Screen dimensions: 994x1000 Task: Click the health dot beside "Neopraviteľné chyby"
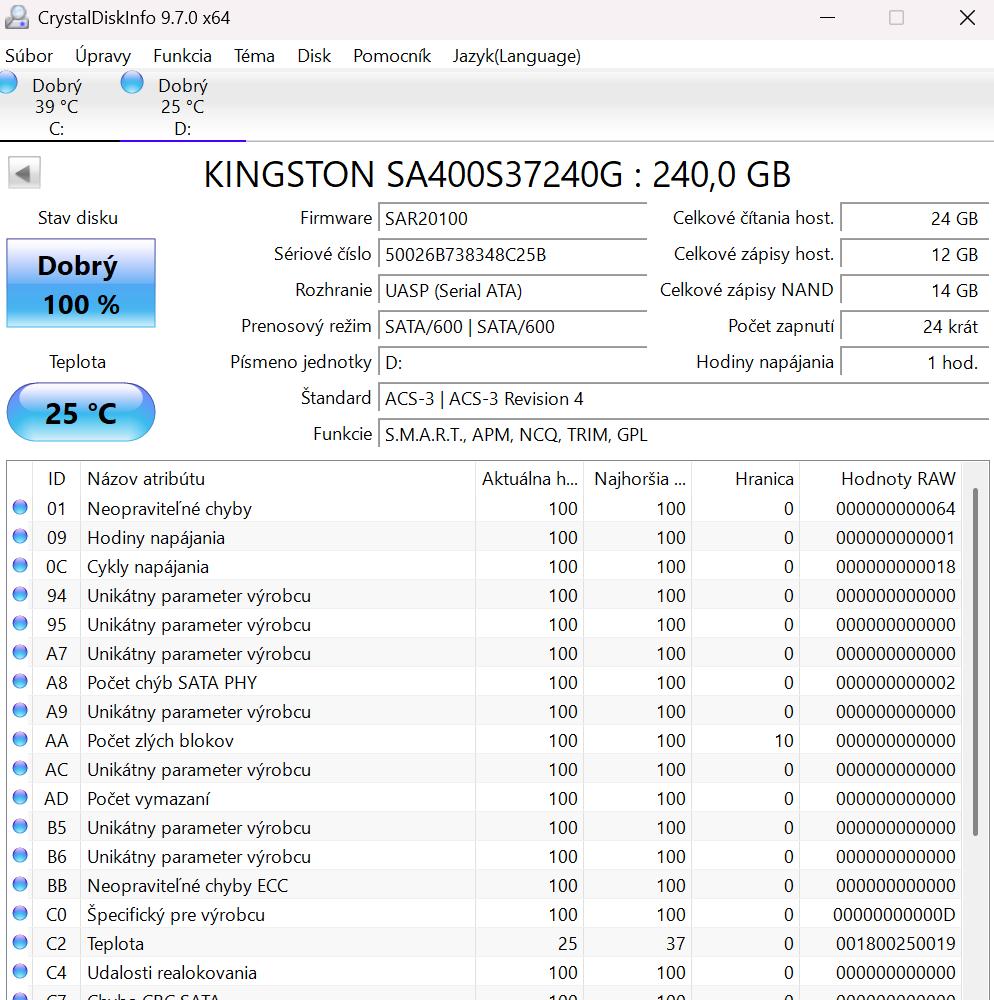[20, 508]
